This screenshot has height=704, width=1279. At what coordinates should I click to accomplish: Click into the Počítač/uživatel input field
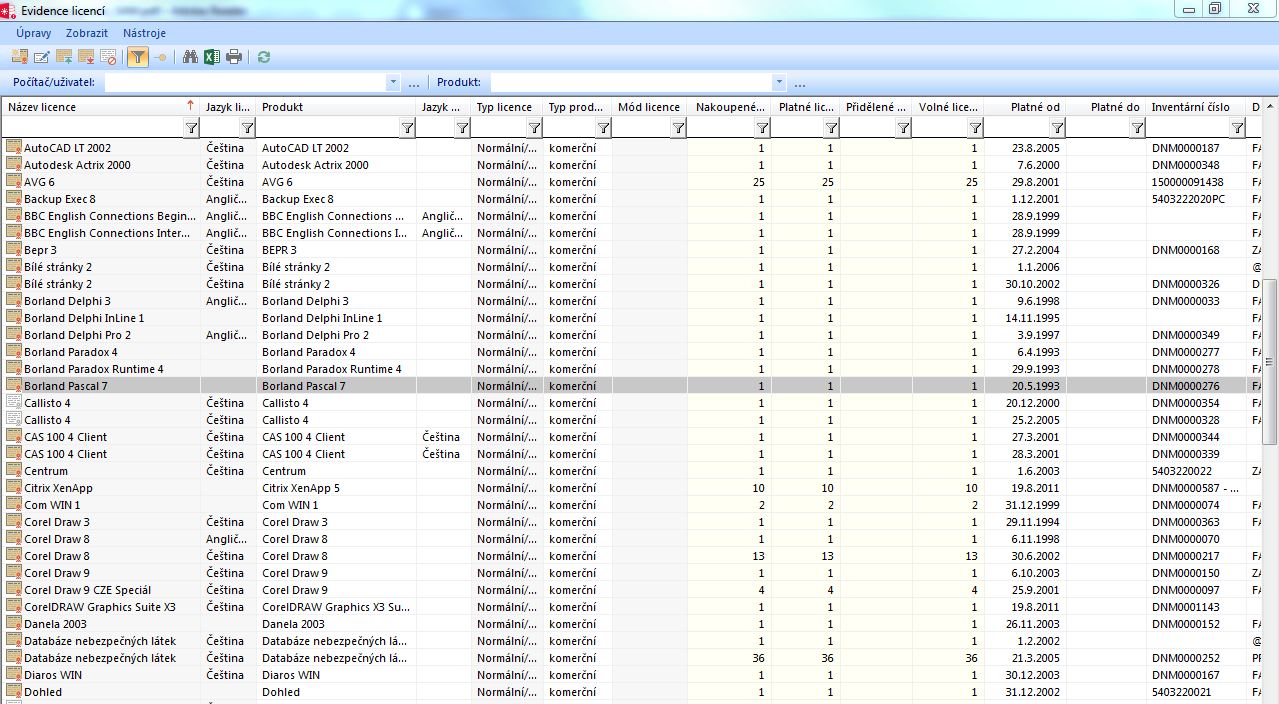[245, 82]
